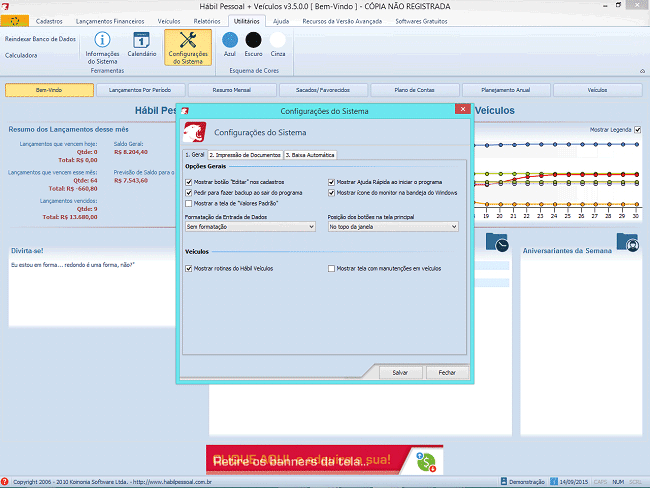
Task: Switch to 2. Impressão de Documentos tab
Action: tap(245, 155)
